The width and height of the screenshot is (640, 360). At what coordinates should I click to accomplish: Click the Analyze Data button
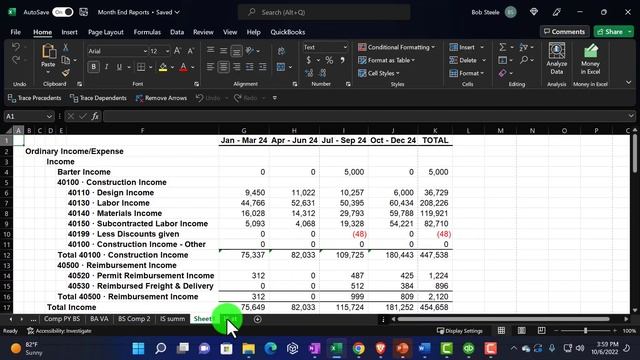[557, 59]
